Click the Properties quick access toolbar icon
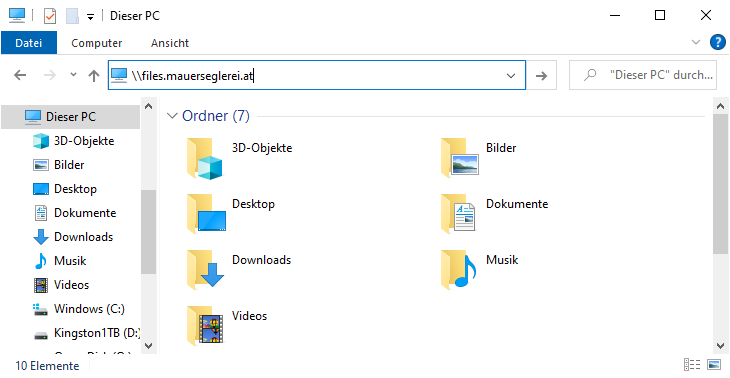Viewport: 730px width, 378px height. [50, 16]
